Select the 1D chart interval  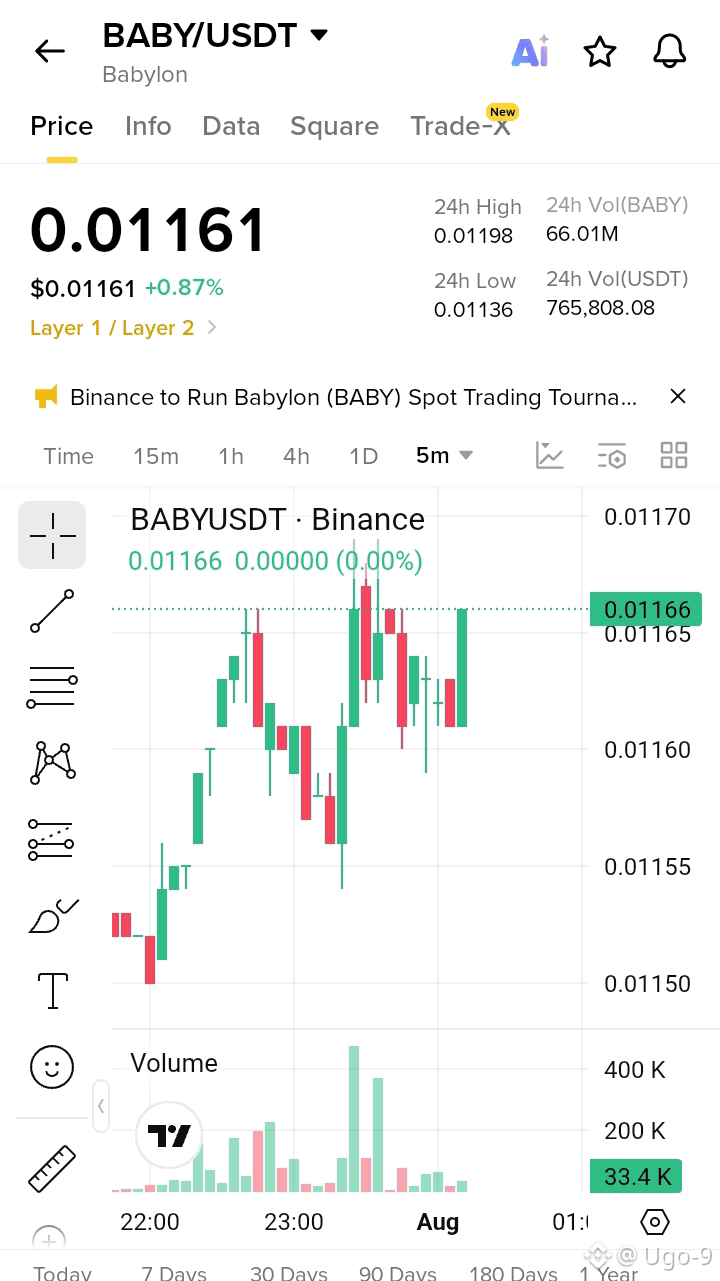click(x=363, y=456)
